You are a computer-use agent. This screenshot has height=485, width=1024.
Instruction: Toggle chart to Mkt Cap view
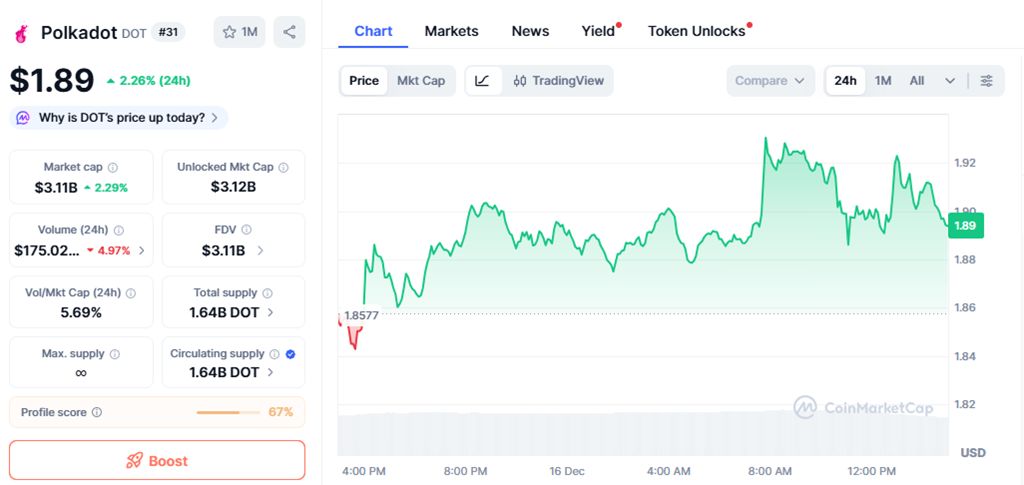click(x=421, y=81)
